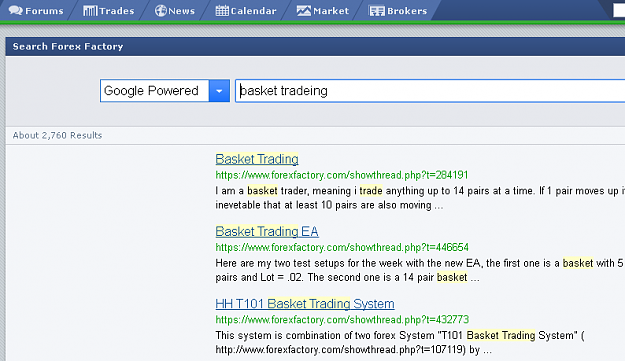The image size is (625, 361).
Task: Click the 'About 2,760 Results' text
Action: click(x=57, y=135)
